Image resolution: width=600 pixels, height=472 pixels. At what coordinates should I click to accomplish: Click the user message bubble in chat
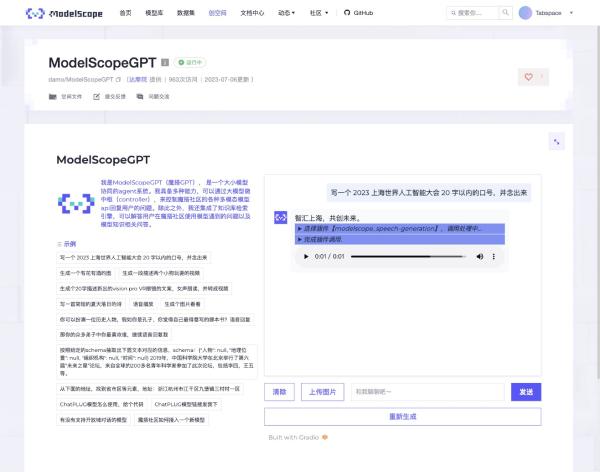click(x=428, y=193)
